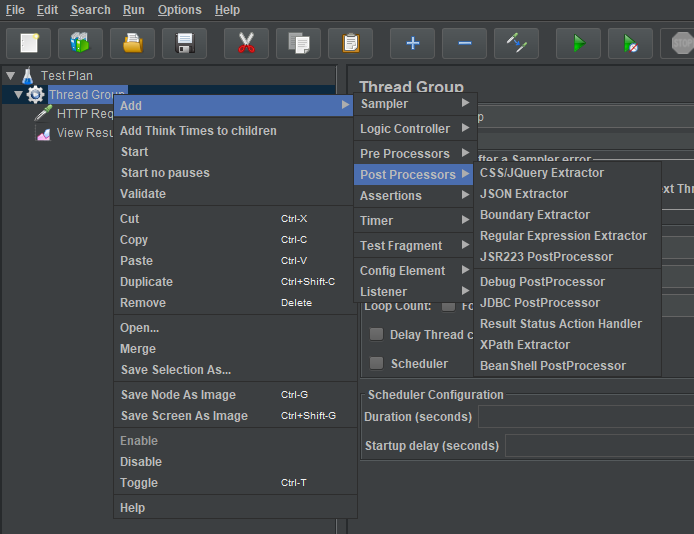The height and width of the screenshot is (534, 694).
Task: Collapse the Thread Group tree node
Action: pos(18,95)
